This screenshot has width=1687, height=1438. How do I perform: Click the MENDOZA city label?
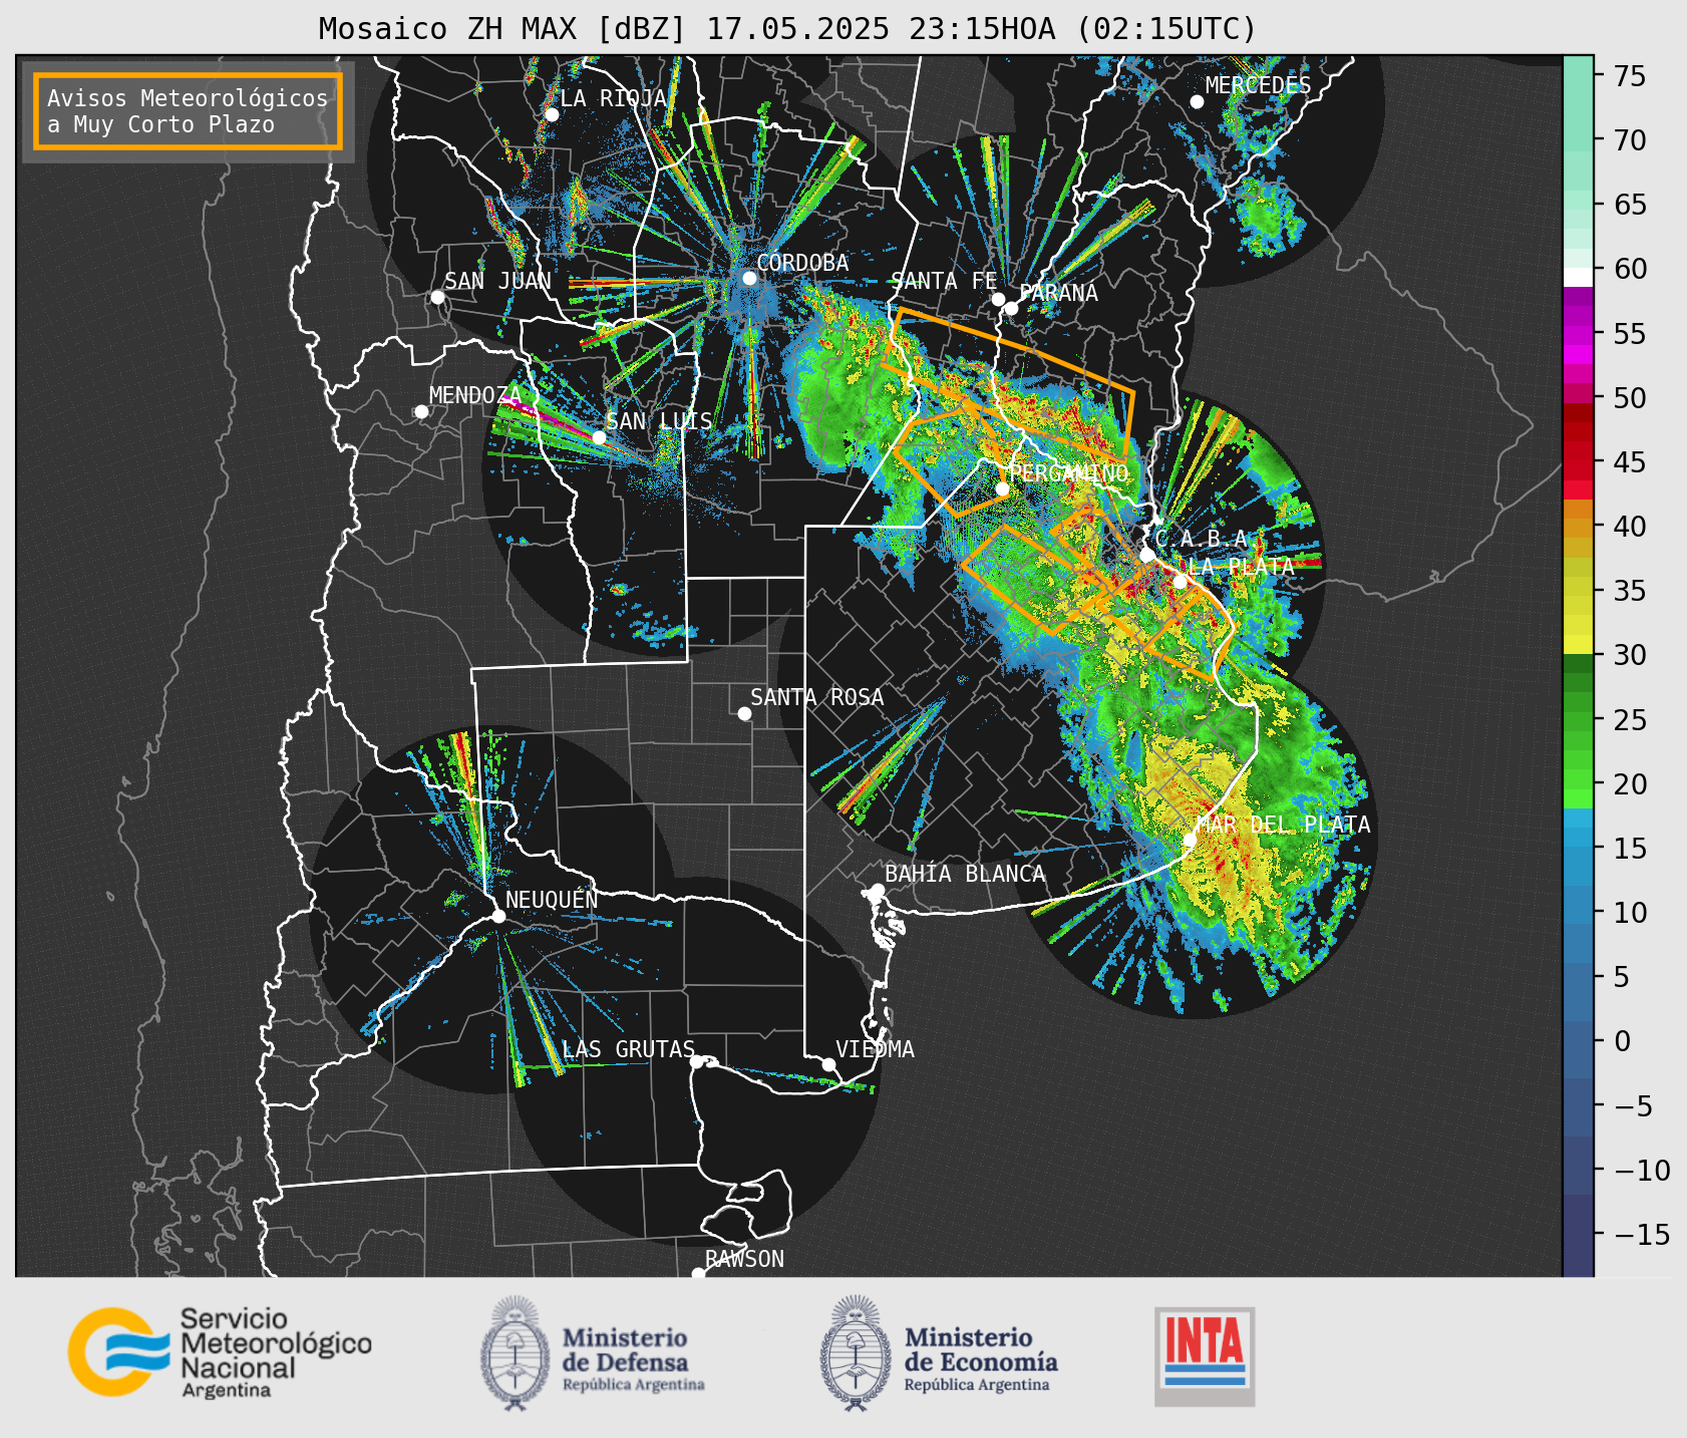point(475,395)
